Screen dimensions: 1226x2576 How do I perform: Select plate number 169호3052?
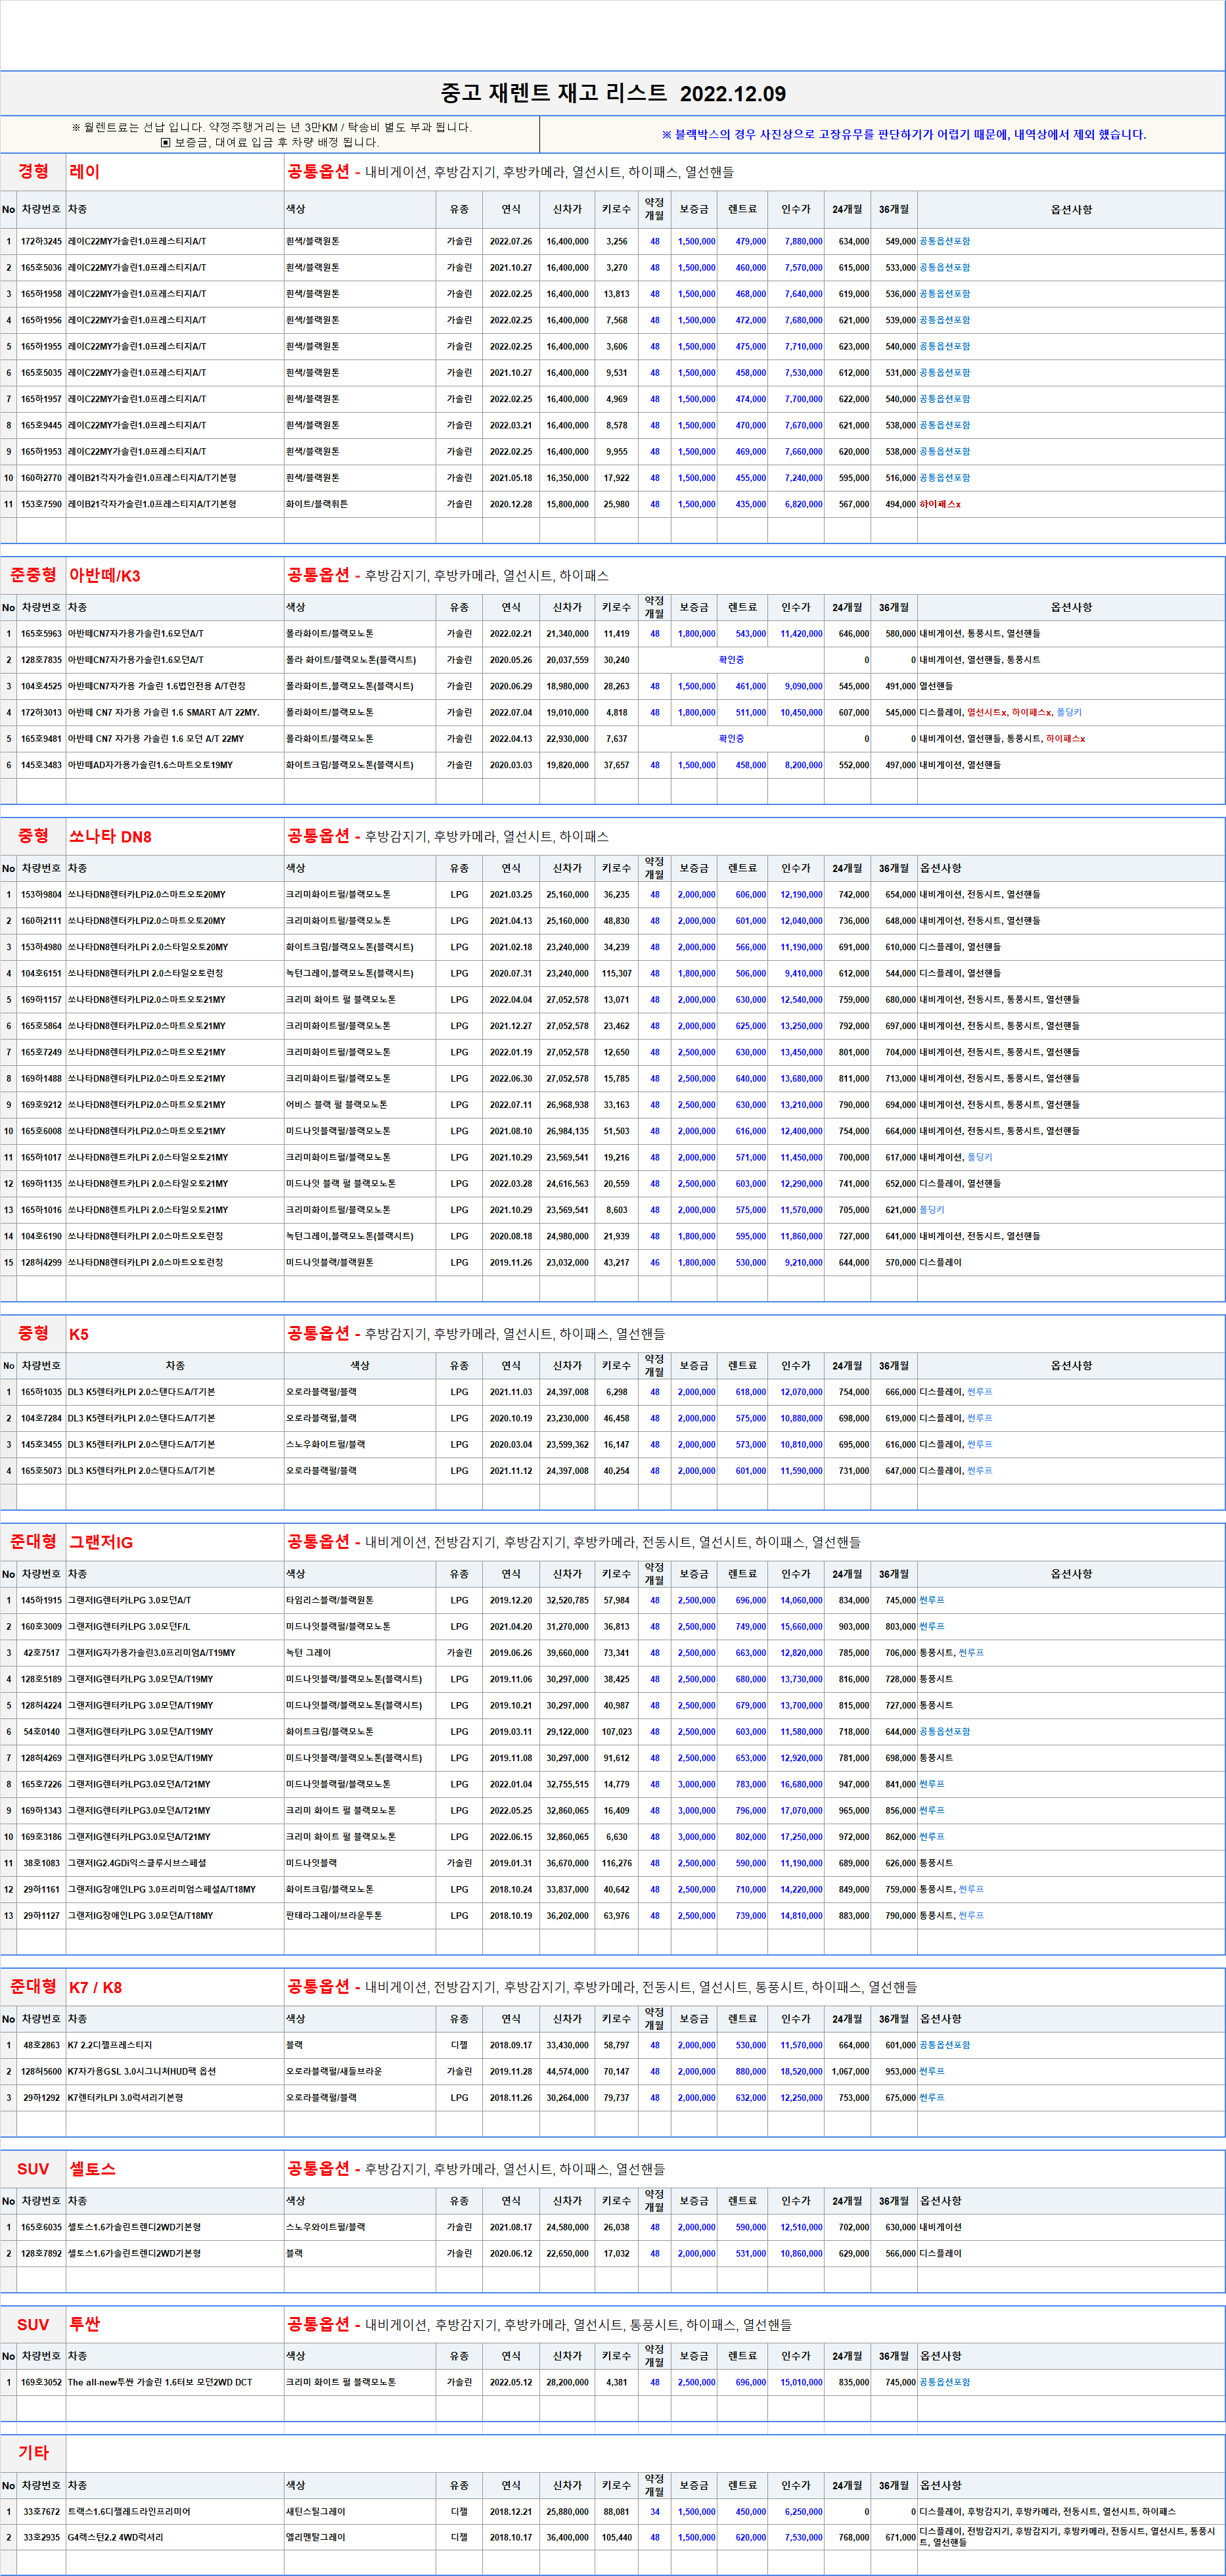(x=41, y=2382)
